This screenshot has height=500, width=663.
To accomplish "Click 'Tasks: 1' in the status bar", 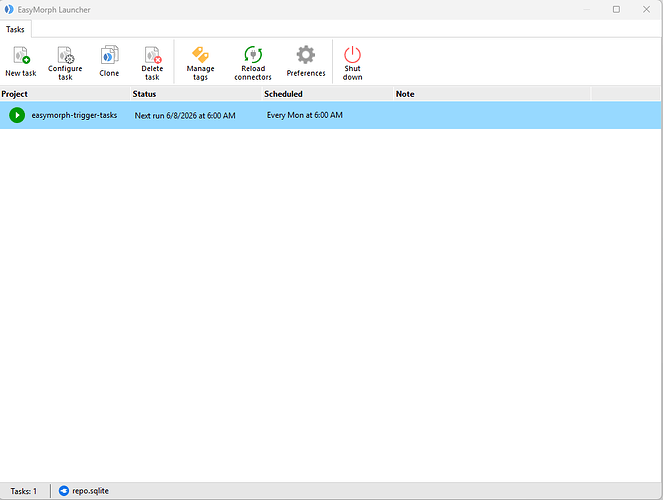I will (x=24, y=491).
